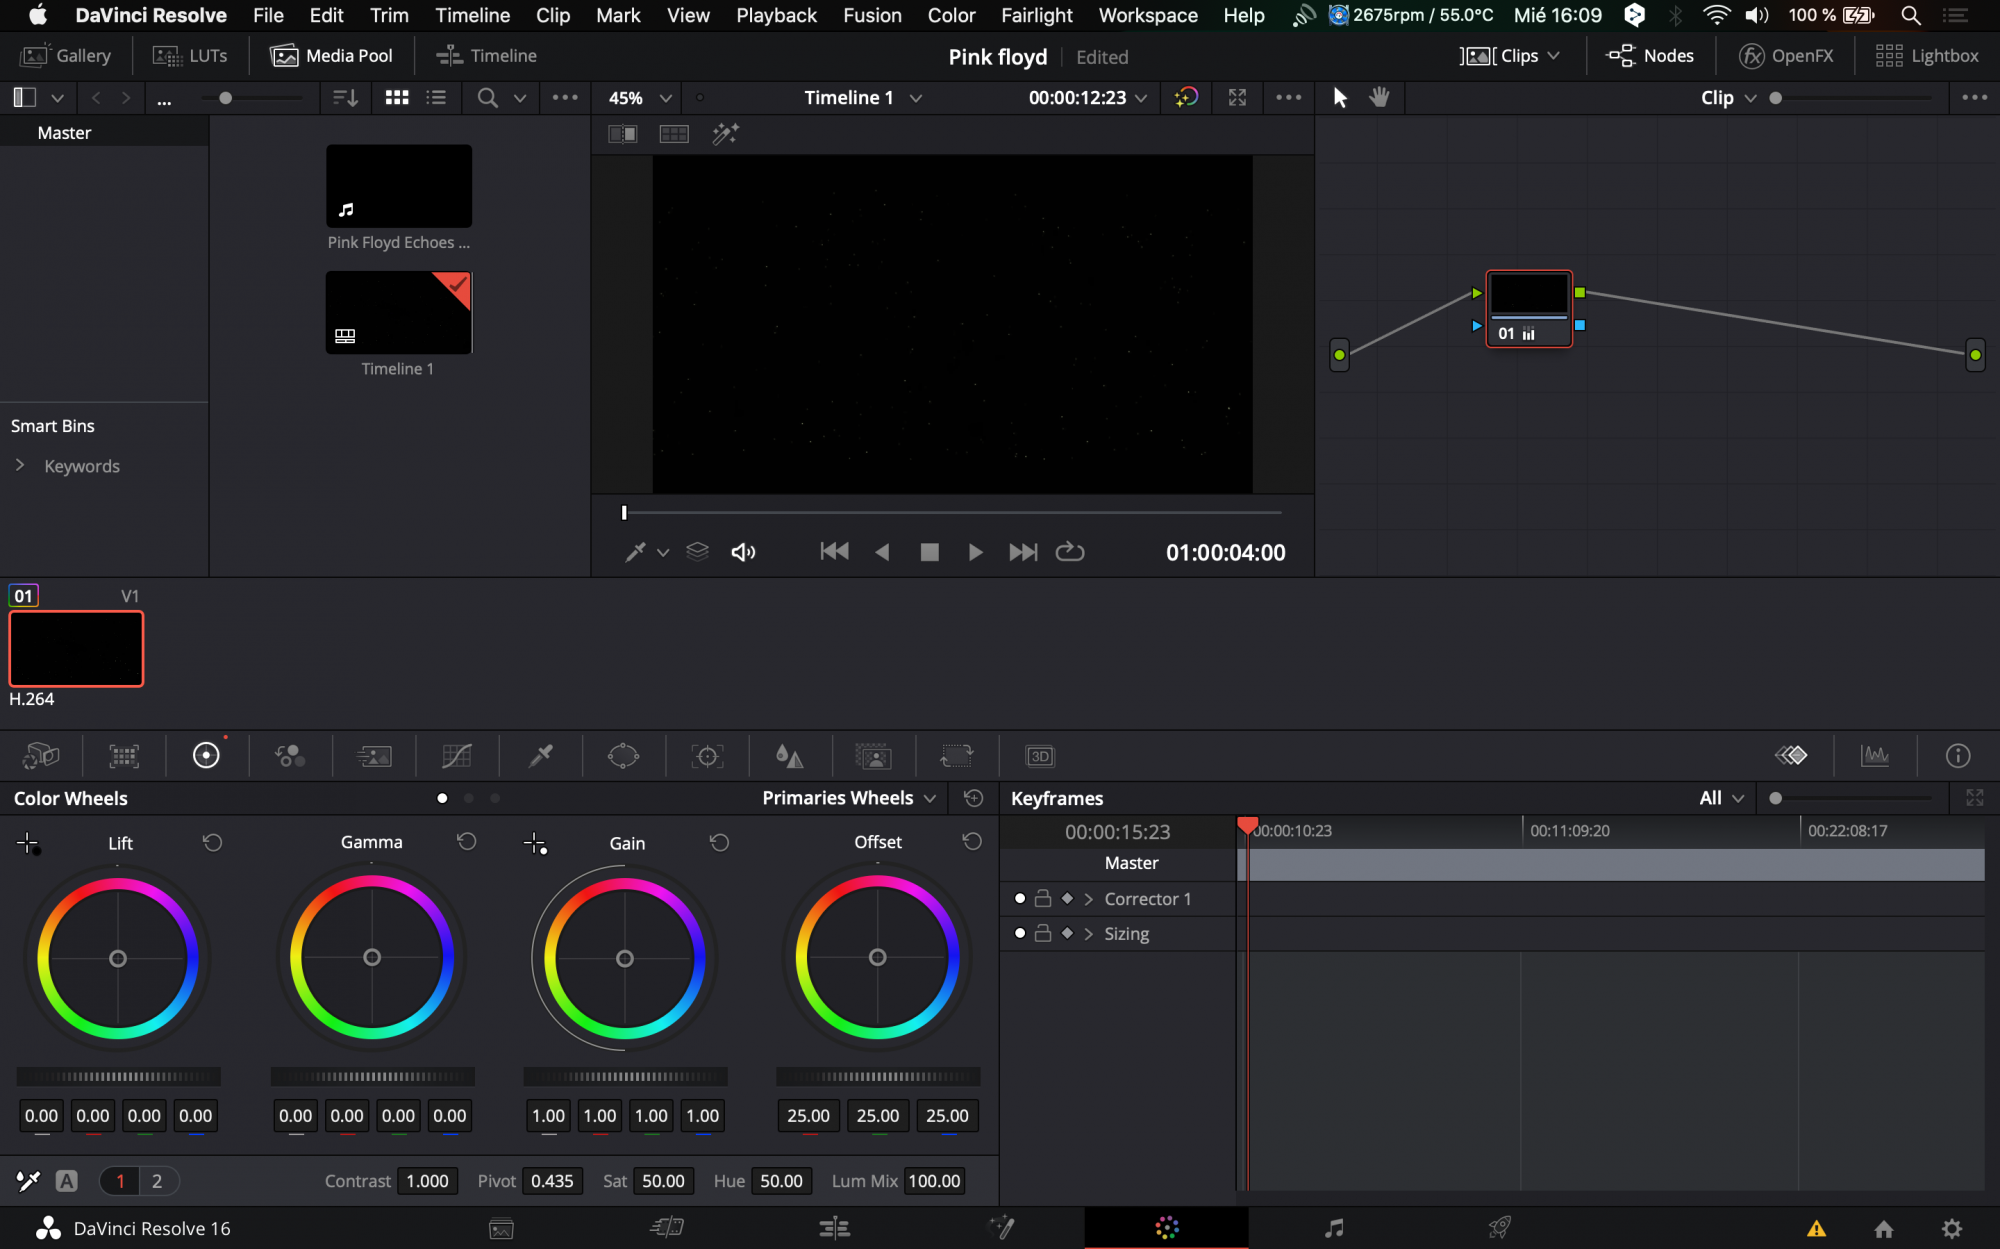Show the Nodes panel
2000x1249 pixels.
[1650, 56]
